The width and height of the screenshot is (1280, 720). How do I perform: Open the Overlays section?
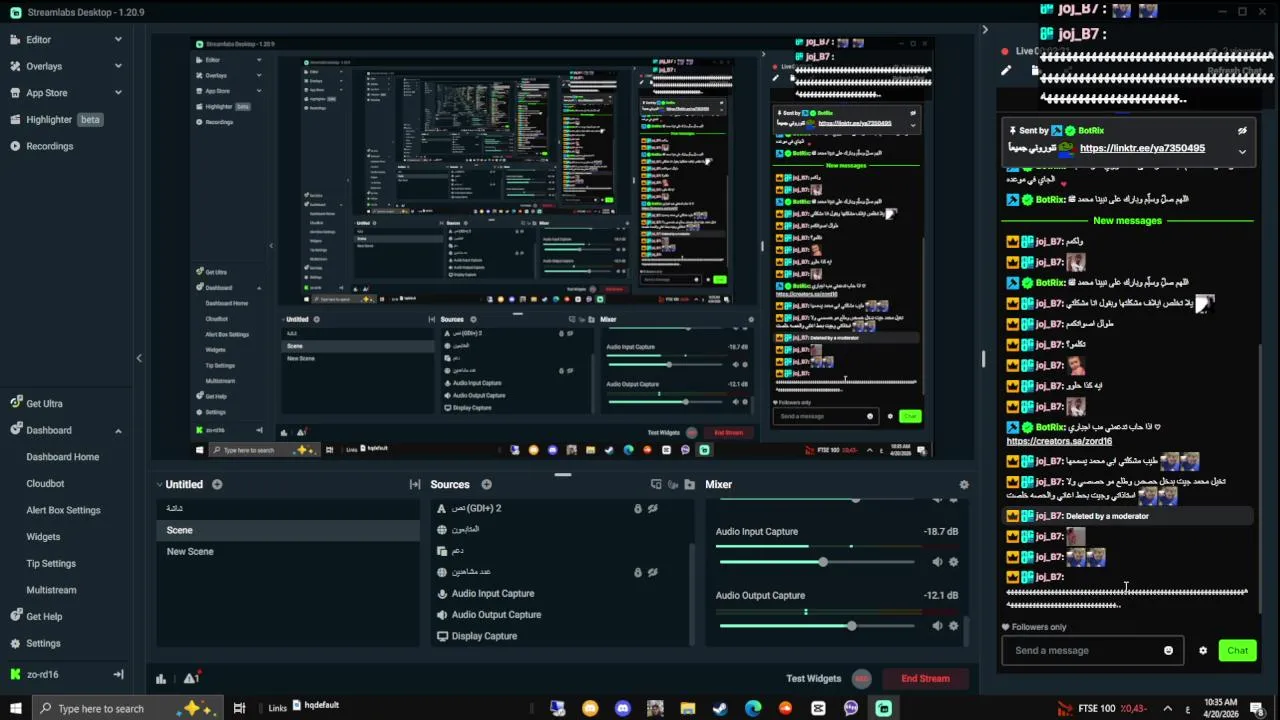pyautogui.click(x=44, y=66)
